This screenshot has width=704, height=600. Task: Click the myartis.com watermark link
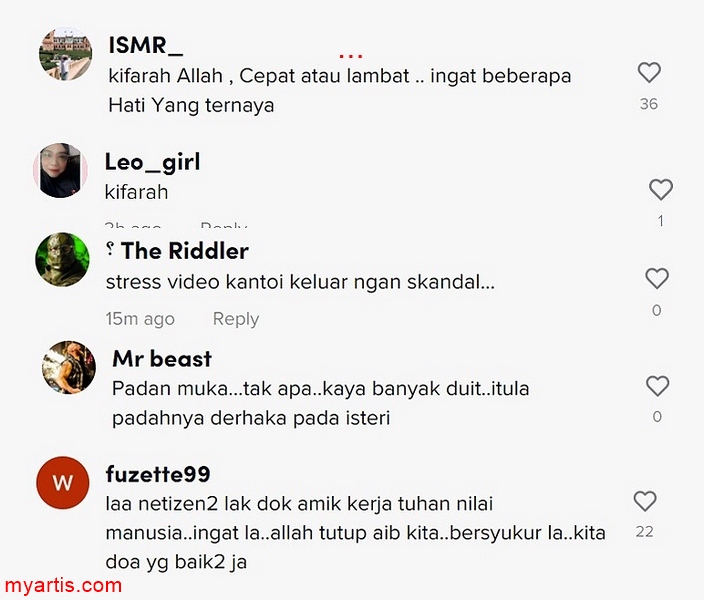click(63, 585)
